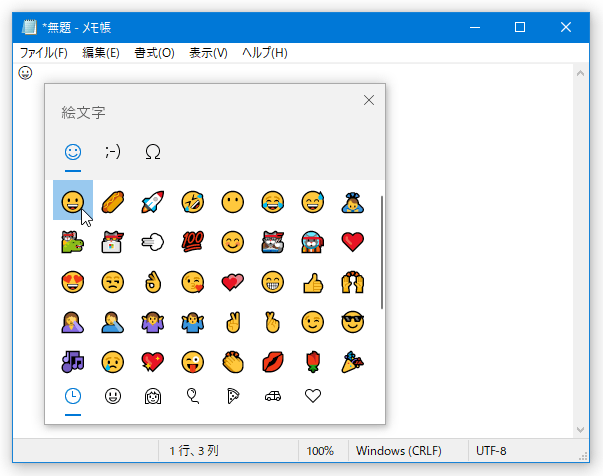Open the heart symbols emoji category
Viewport: 603px width, 476px height.
pos(313,396)
